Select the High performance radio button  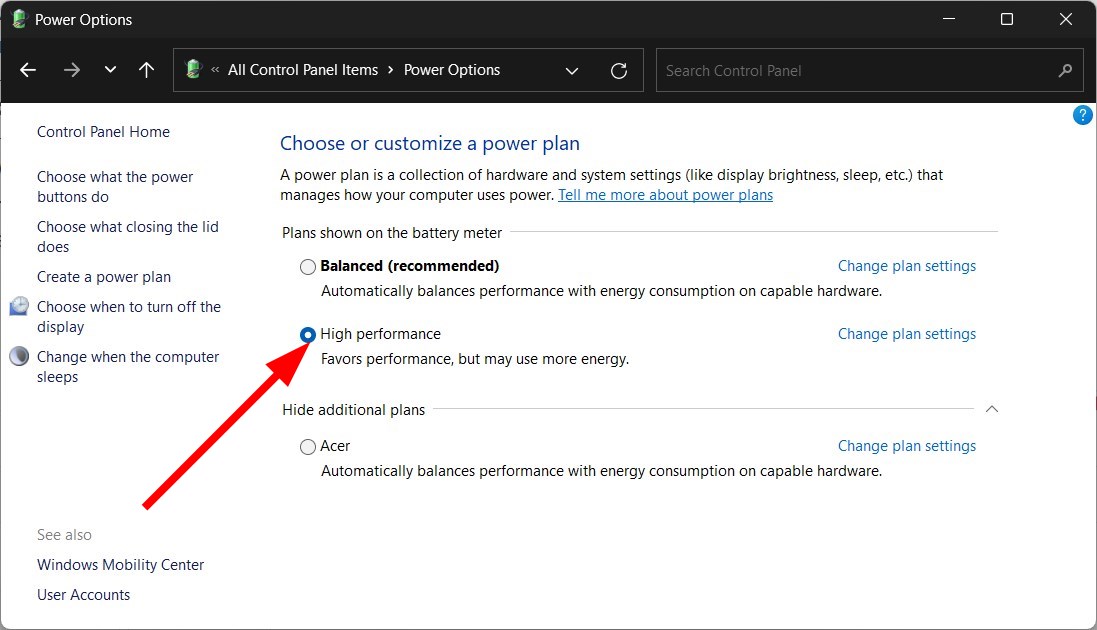[x=308, y=335]
